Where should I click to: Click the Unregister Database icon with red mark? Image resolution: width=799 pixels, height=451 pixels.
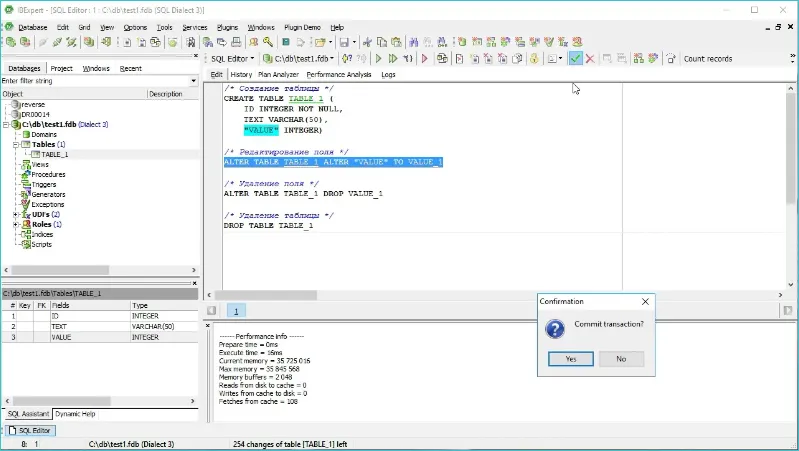(25, 42)
